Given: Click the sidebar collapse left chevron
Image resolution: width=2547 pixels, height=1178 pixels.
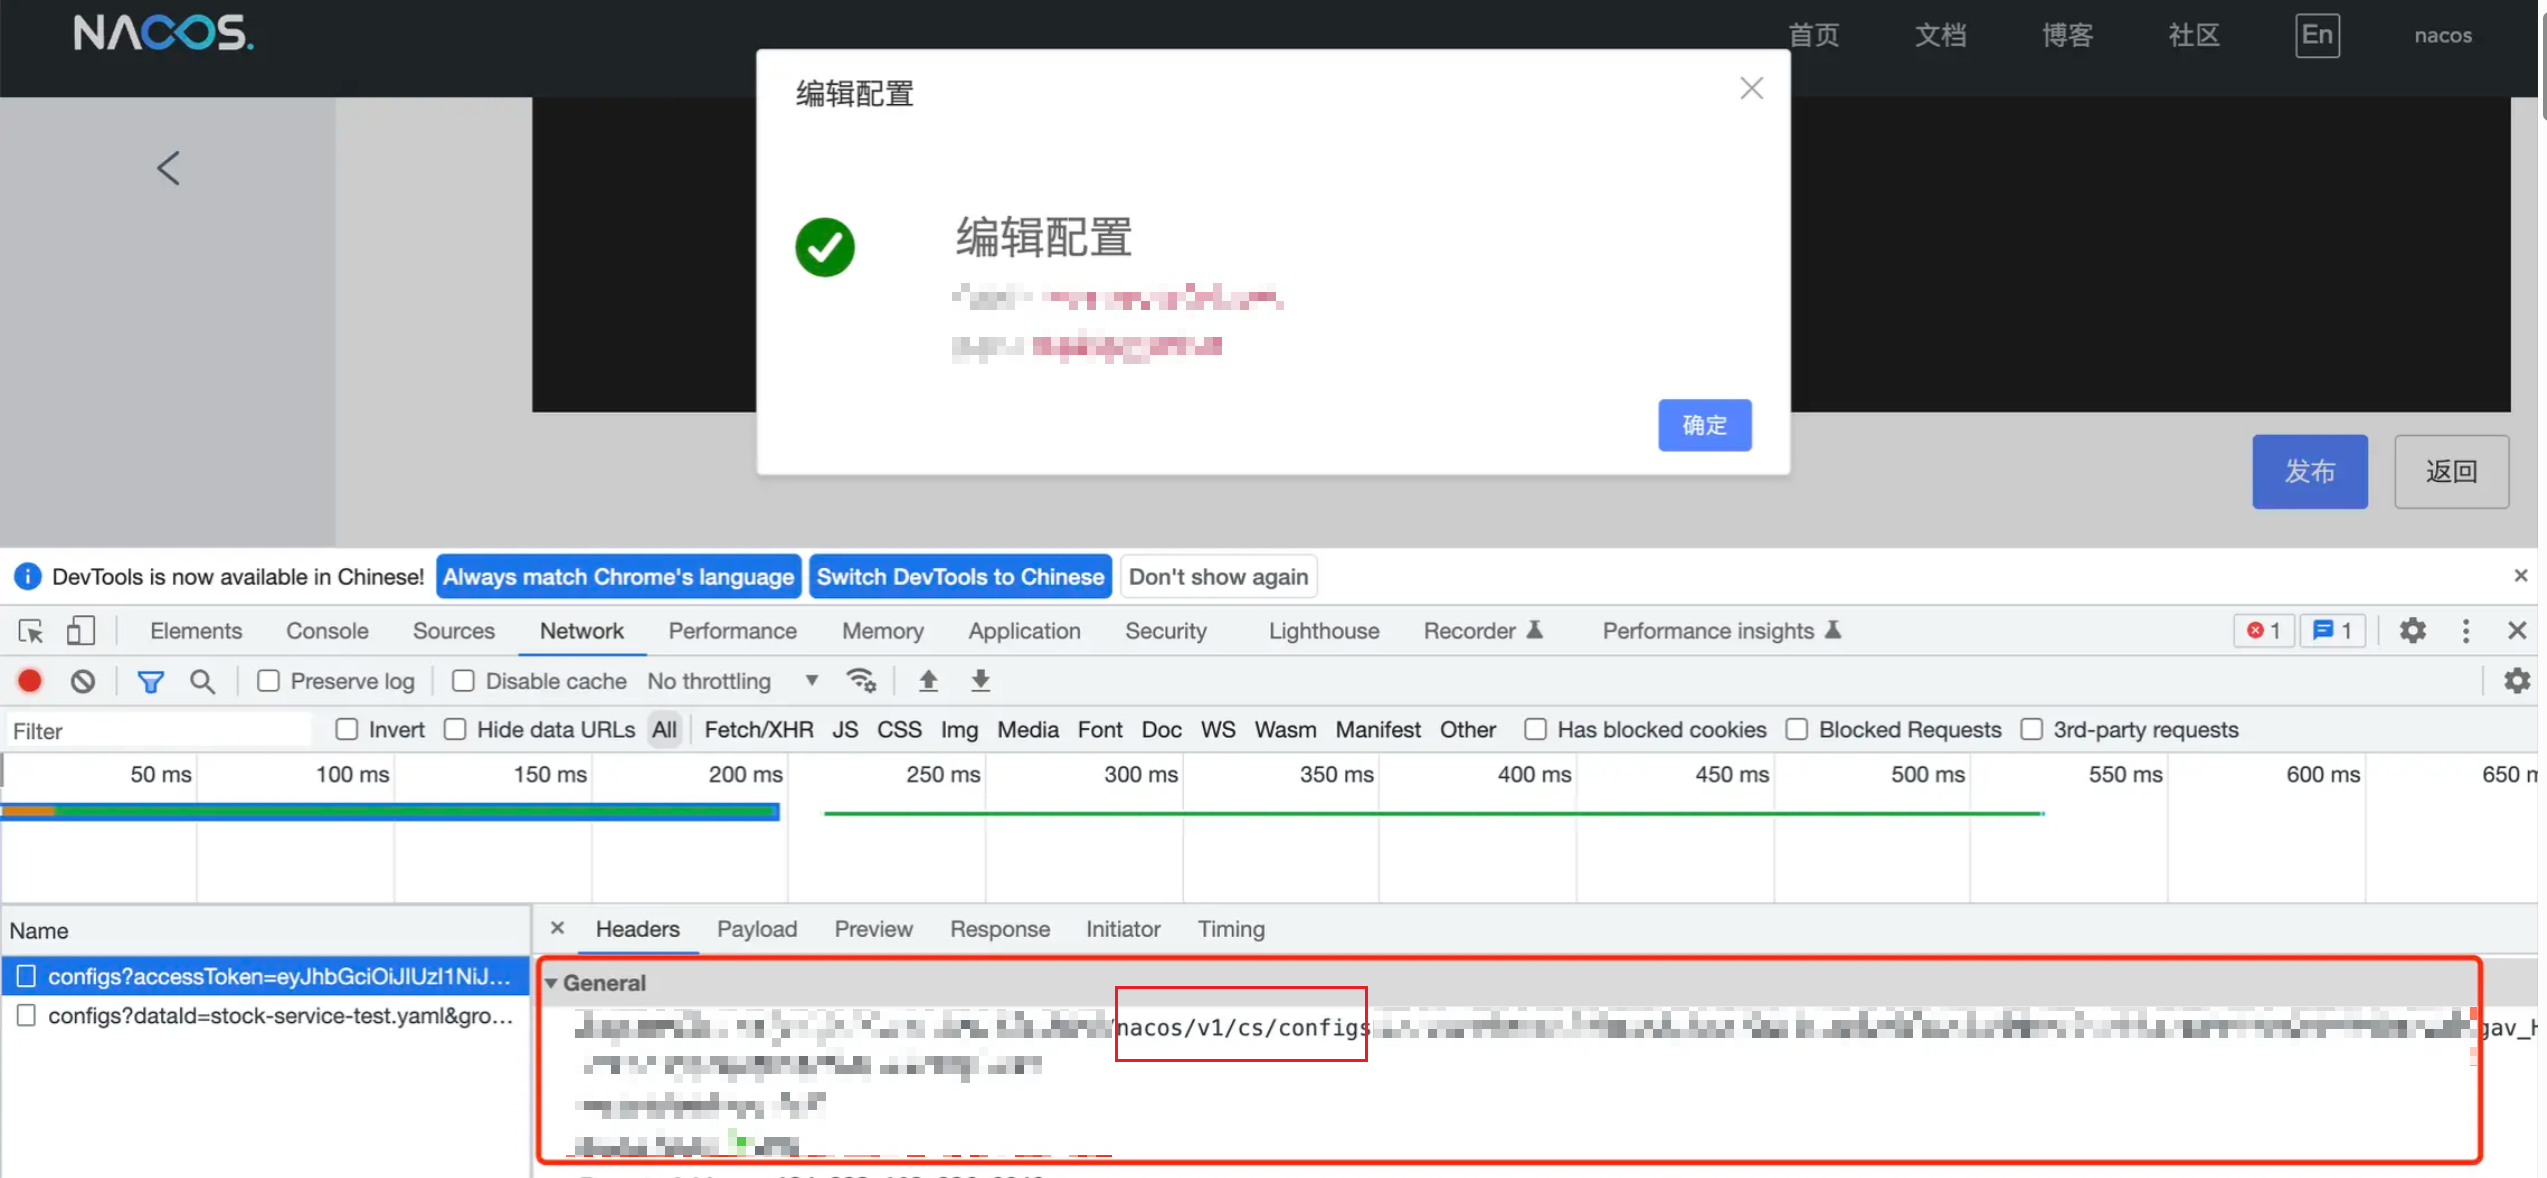Looking at the screenshot, I should coord(168,168).
